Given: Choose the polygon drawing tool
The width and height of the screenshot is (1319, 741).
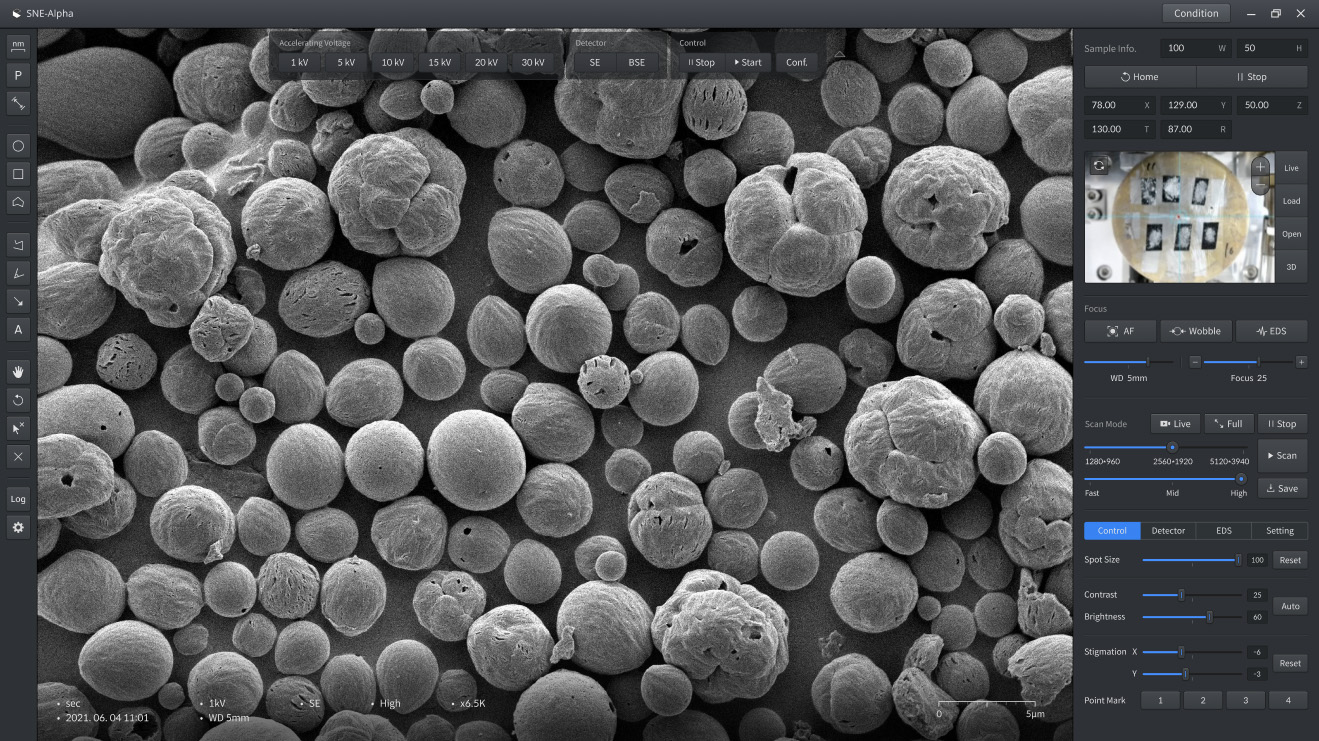Looking at the screenshot, I should coord(18,202).
